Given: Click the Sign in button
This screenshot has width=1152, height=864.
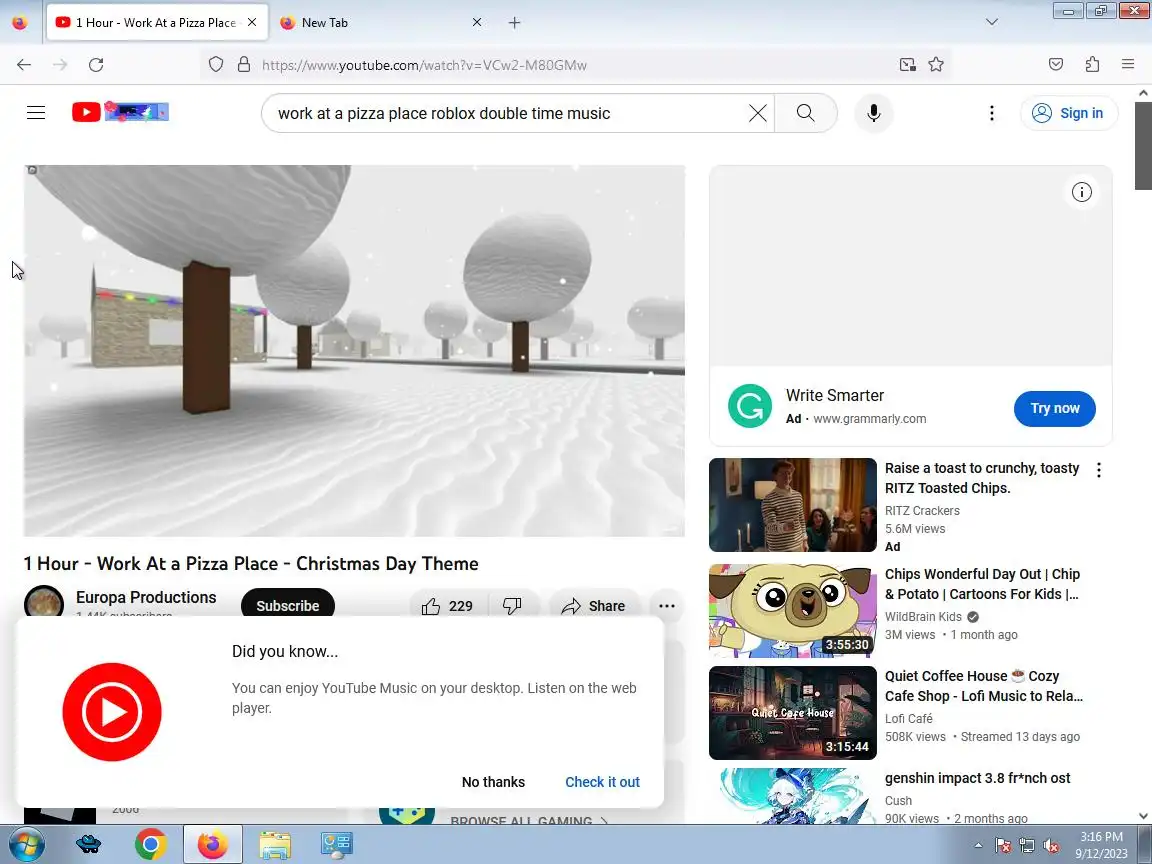Looking at the screenshot, I should click(x=1069, y=113).
